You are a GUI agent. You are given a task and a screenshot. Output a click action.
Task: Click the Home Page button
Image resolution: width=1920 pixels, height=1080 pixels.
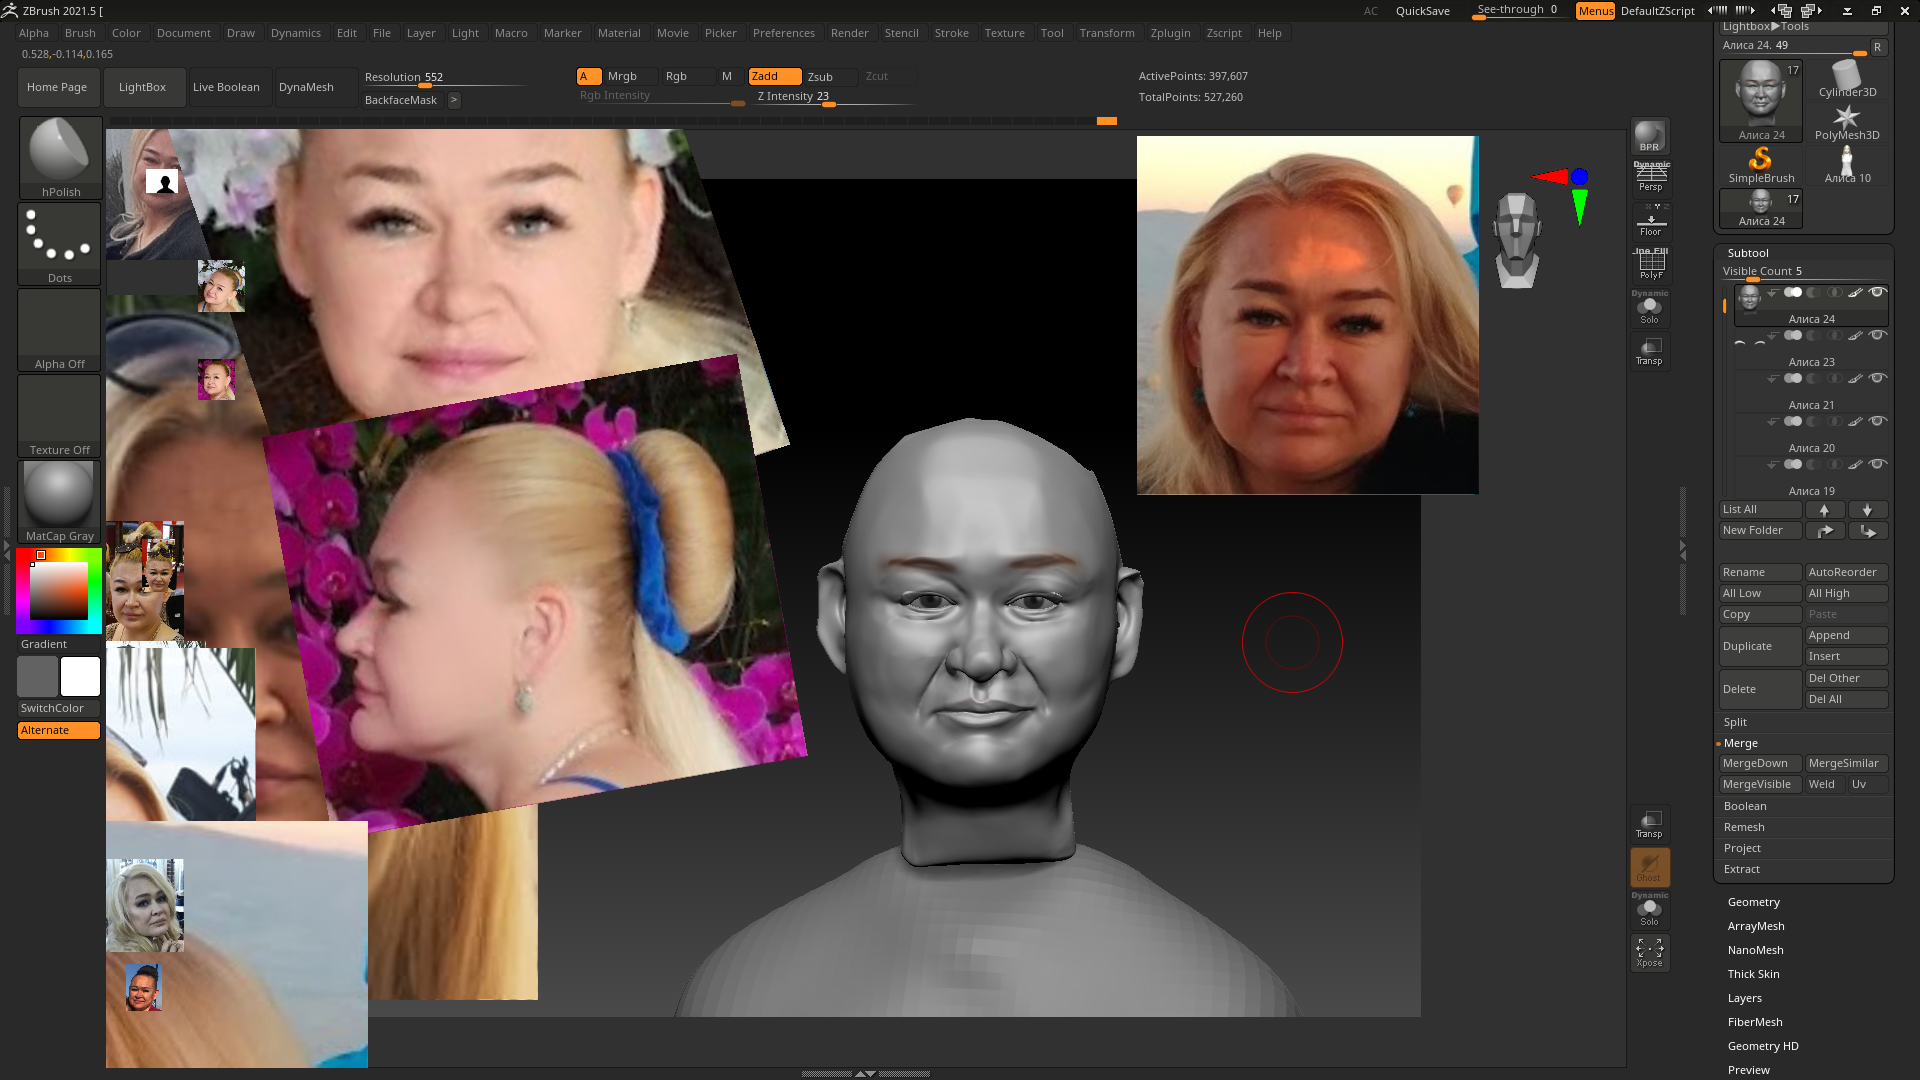(57, 87)
